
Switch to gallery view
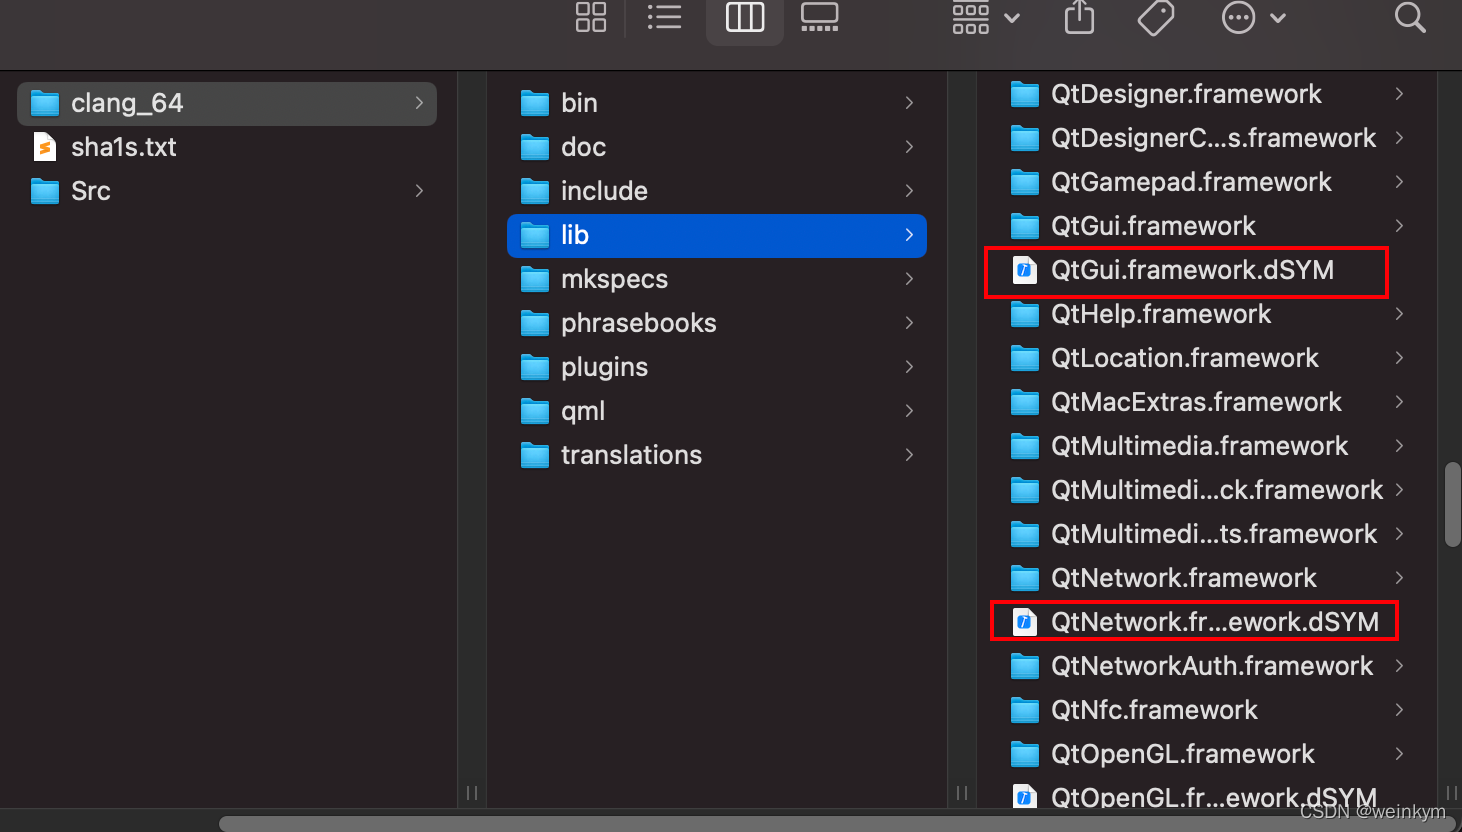[820, 17]
